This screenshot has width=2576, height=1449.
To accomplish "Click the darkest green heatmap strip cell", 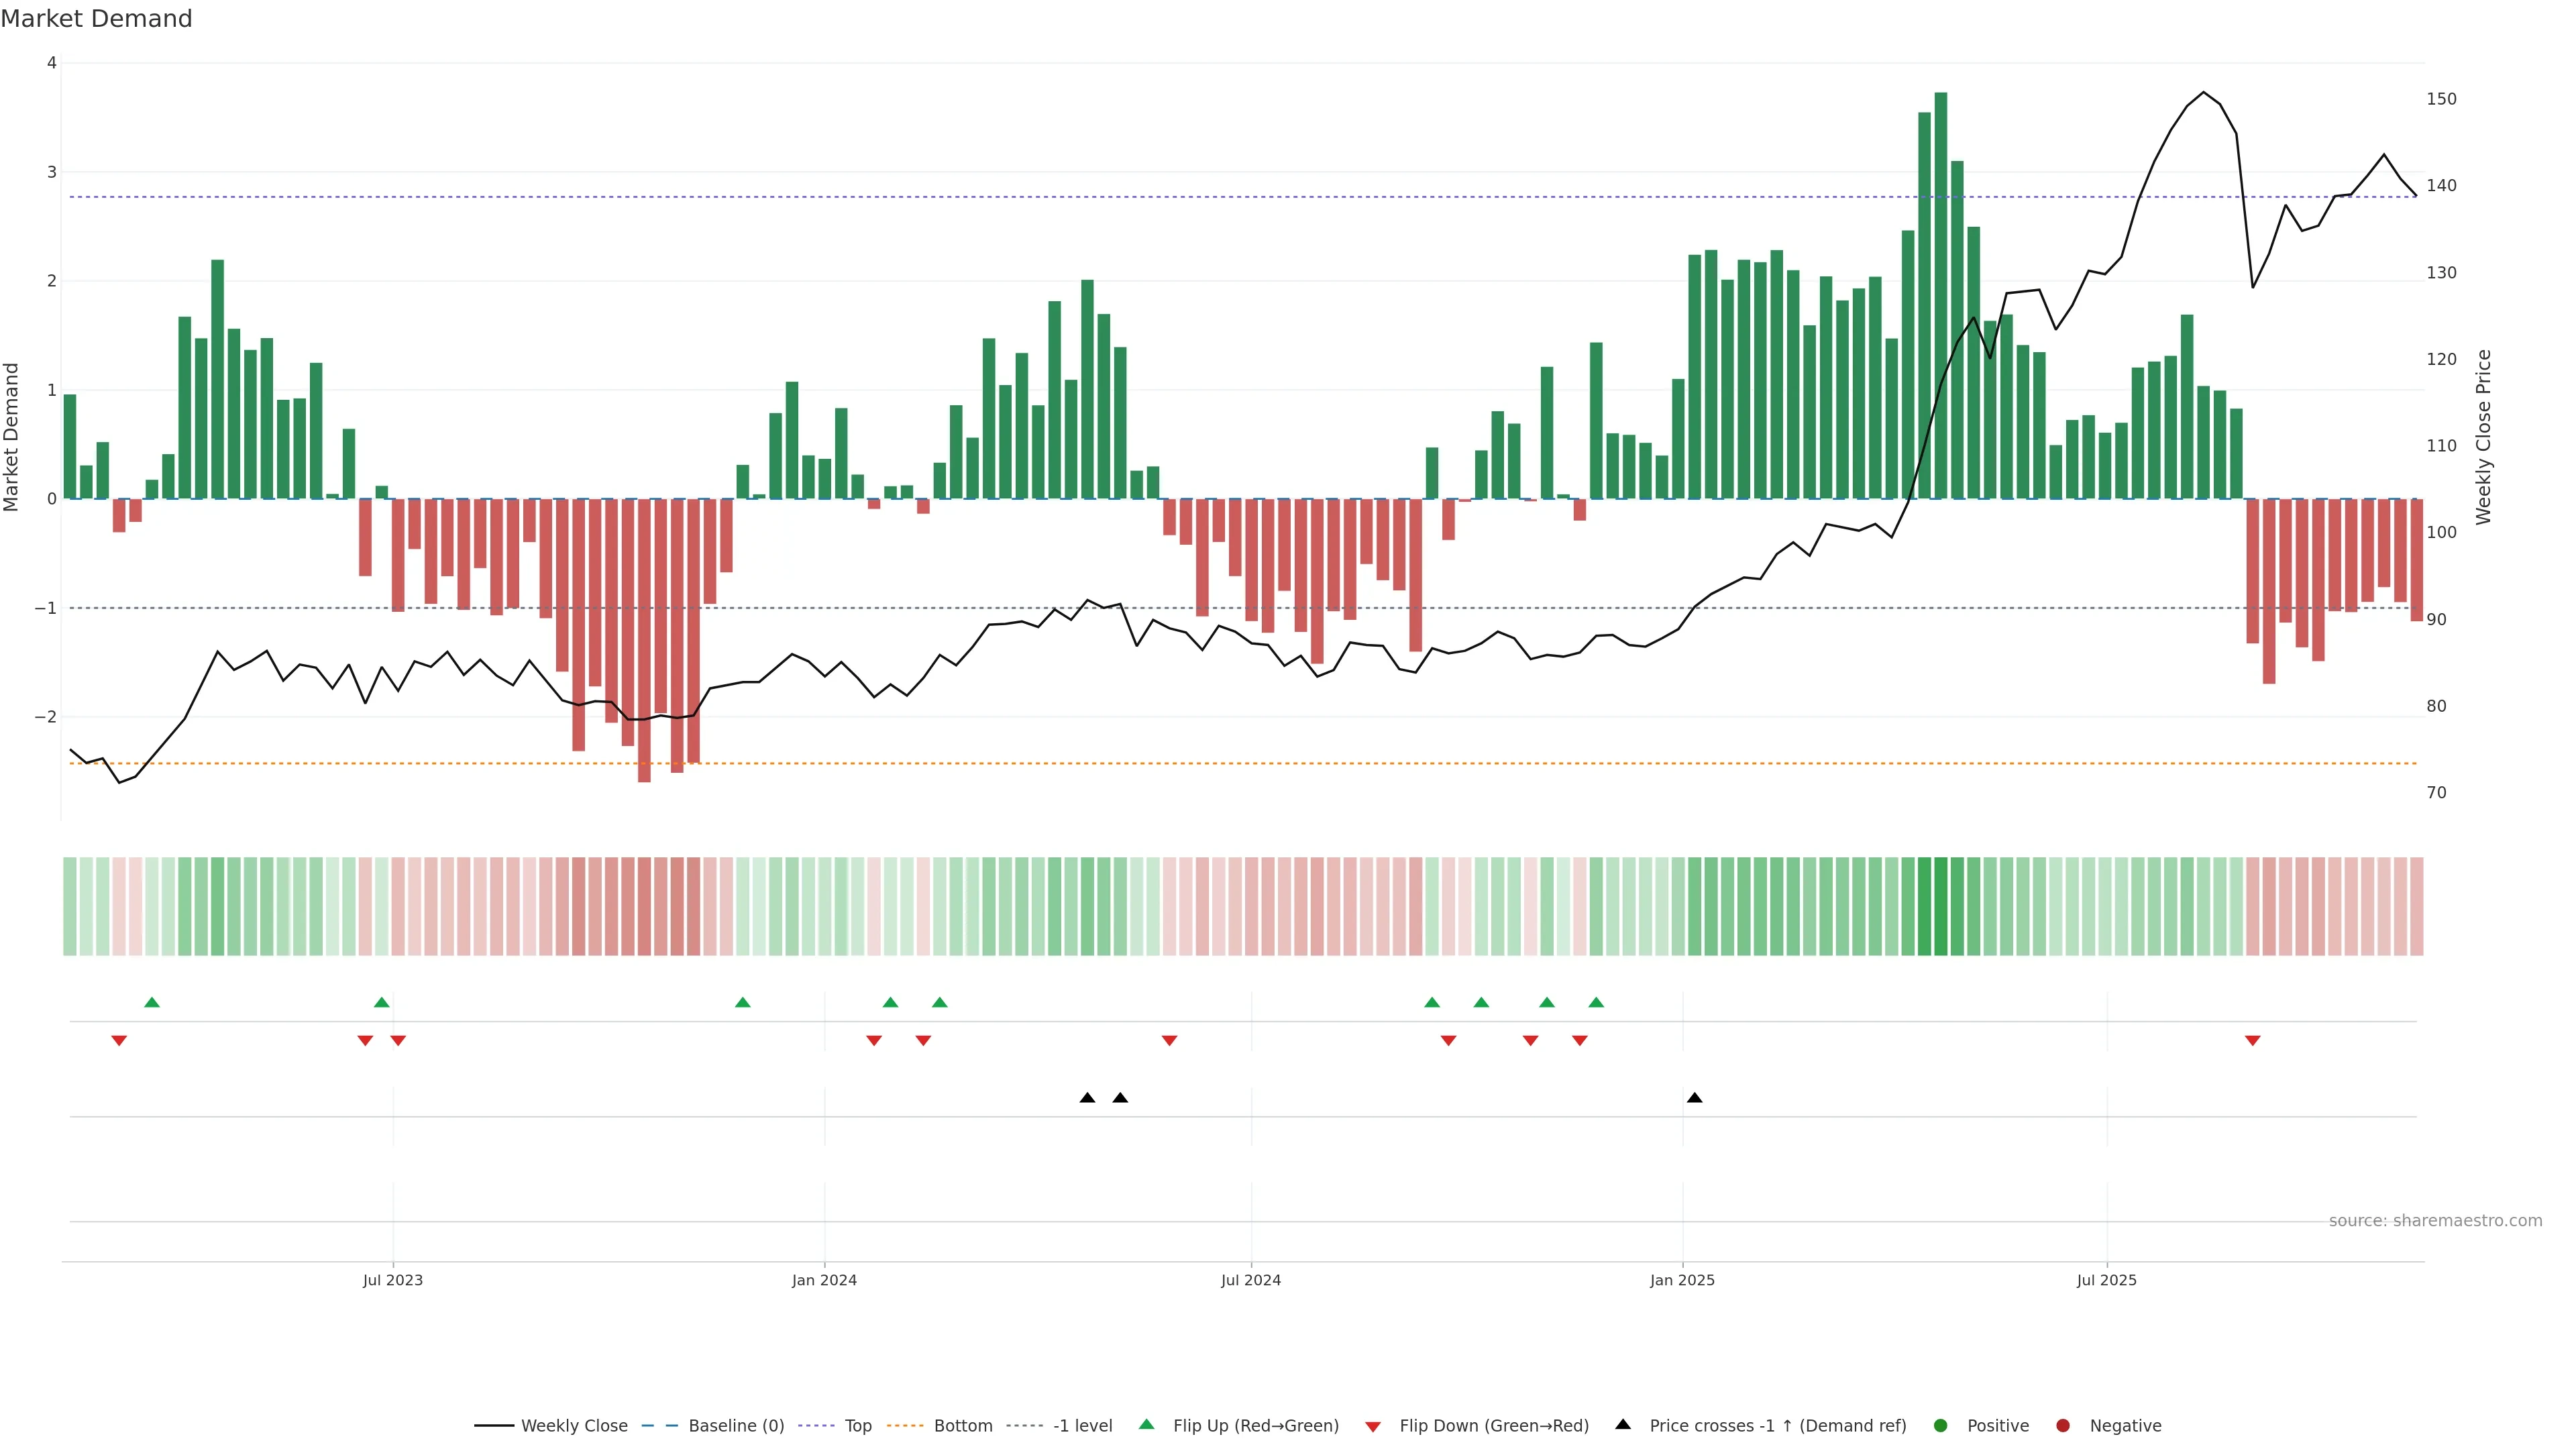I will pos(1940,906).
